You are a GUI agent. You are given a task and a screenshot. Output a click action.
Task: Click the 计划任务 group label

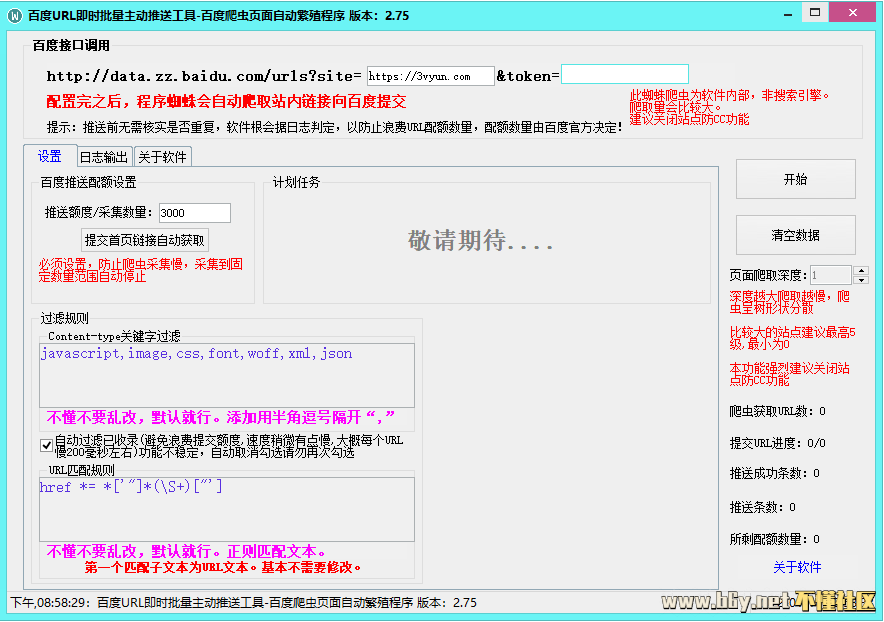pos(297,182)
